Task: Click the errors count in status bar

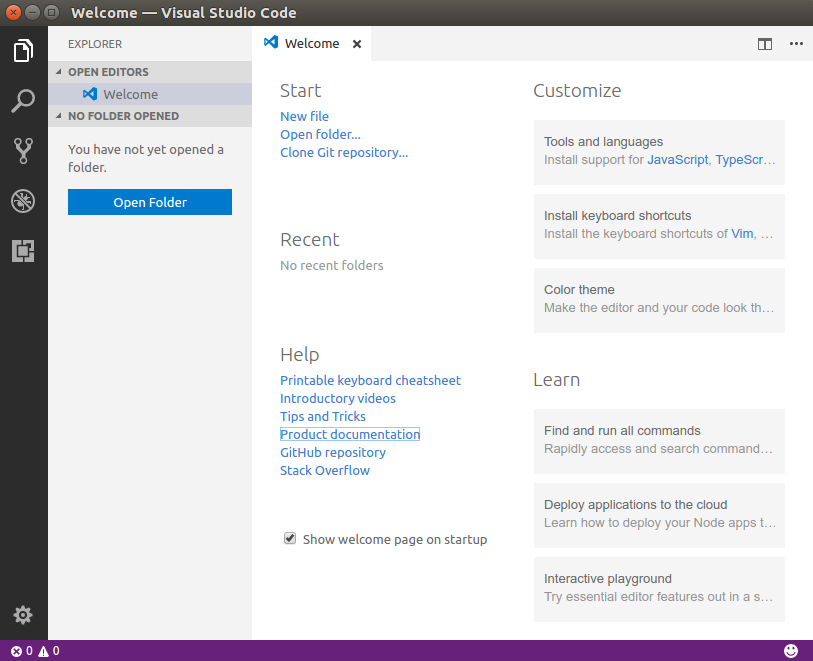Action: point(22,651)
